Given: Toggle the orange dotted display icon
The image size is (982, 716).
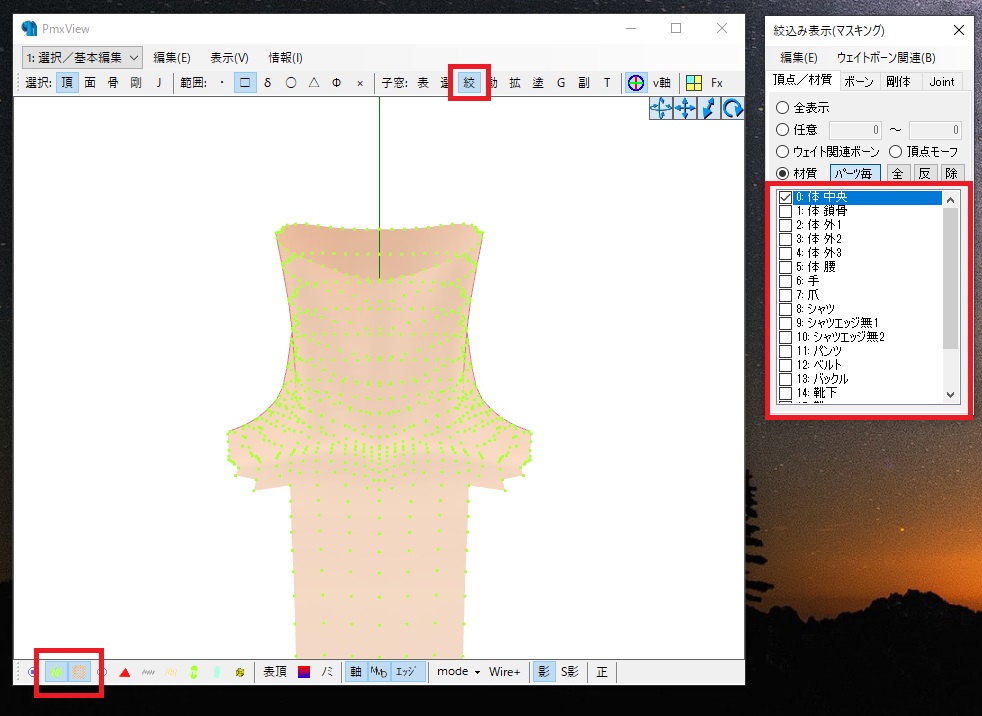Looking at the screenshot, I should tap(79, 672).
